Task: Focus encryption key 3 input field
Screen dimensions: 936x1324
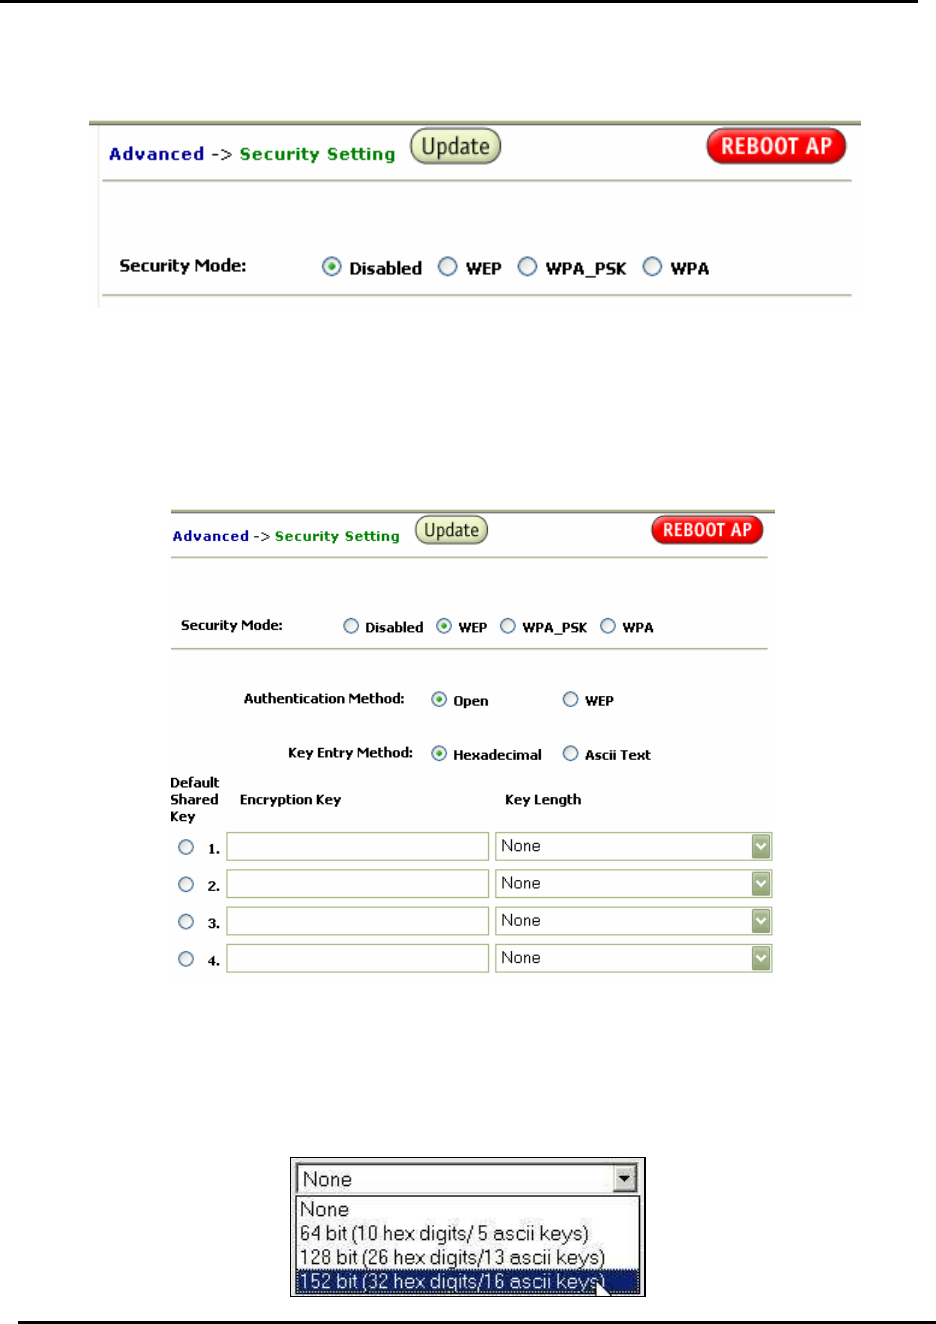Action: 358,921
